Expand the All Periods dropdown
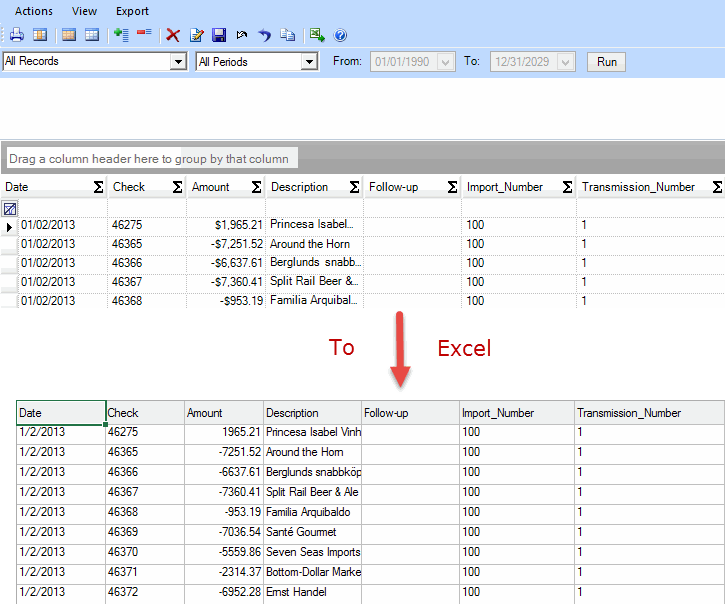 tap(309, 62)
